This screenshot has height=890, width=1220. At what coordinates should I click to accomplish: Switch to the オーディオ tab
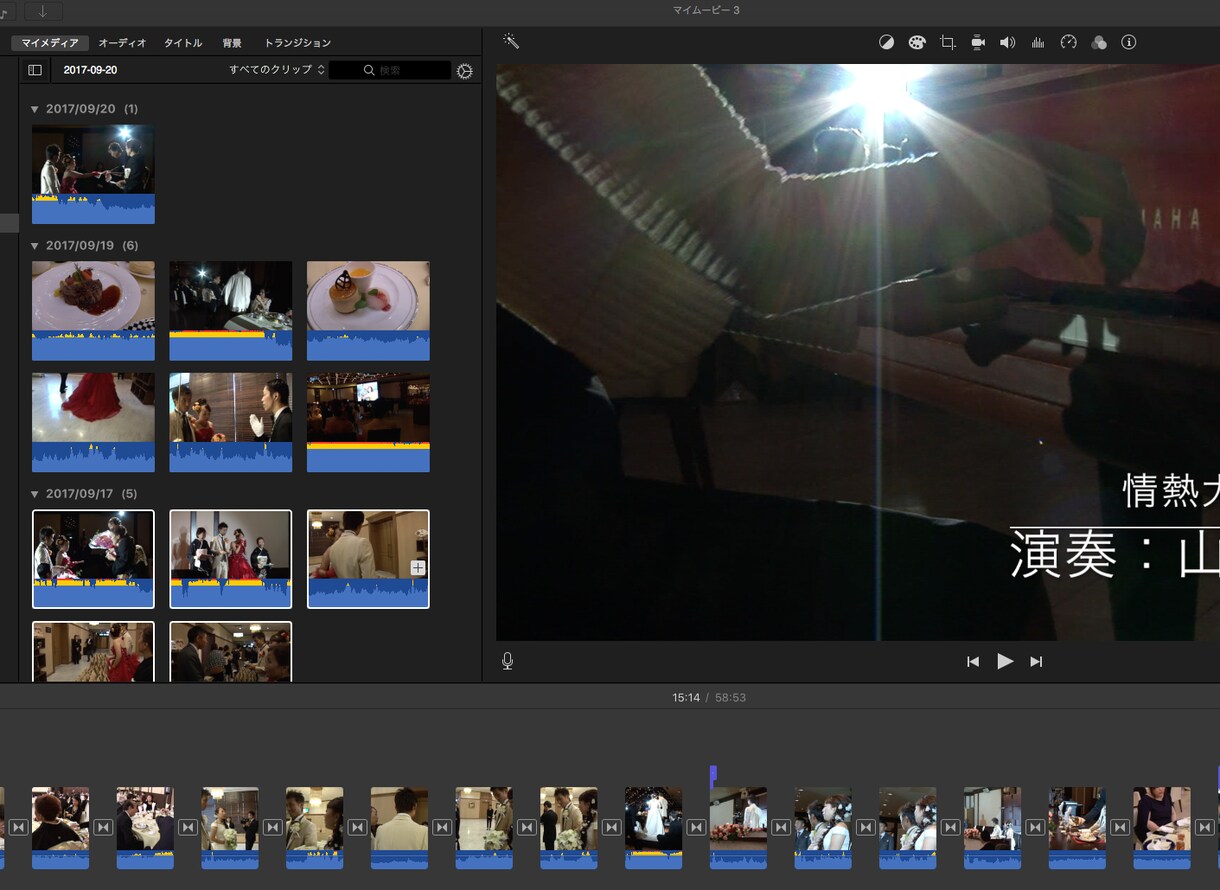[123, 43]
